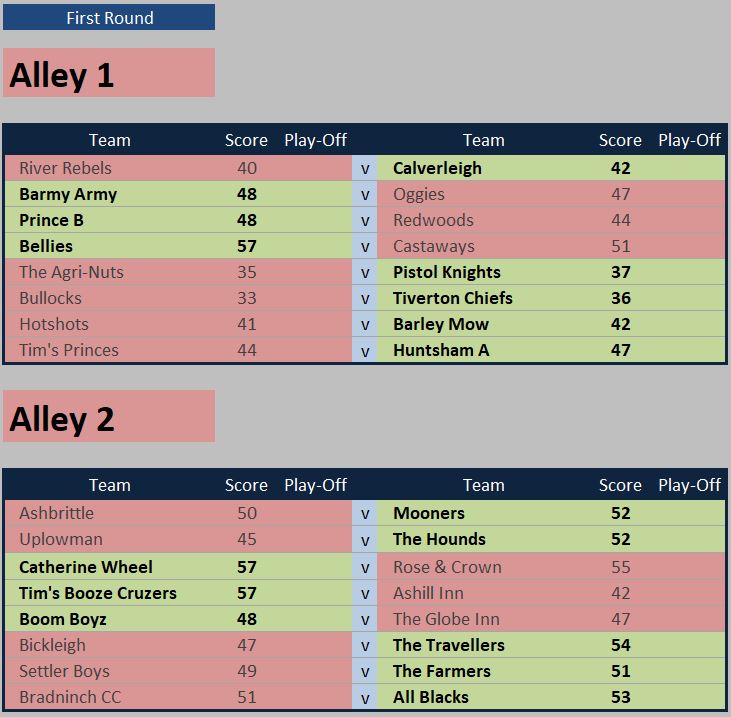Select Calverleigh's score of 42
Image resolution: width=731 pixels, height=717 pixels.
pos(620,168)
